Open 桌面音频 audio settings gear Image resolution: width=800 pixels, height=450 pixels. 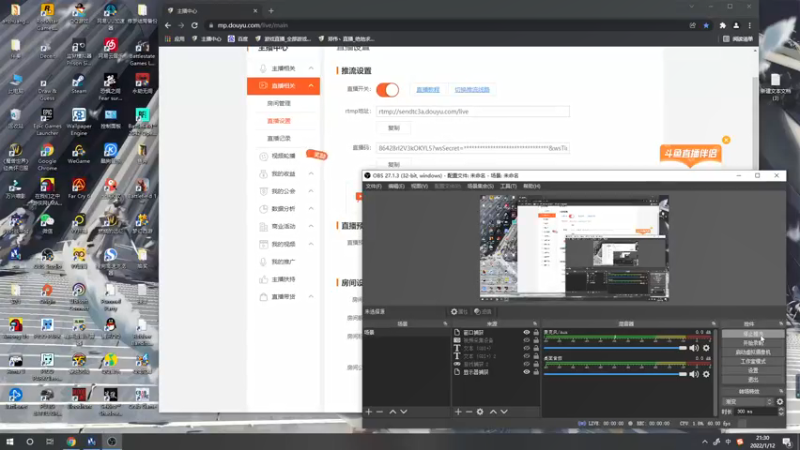tap(706, 374)
